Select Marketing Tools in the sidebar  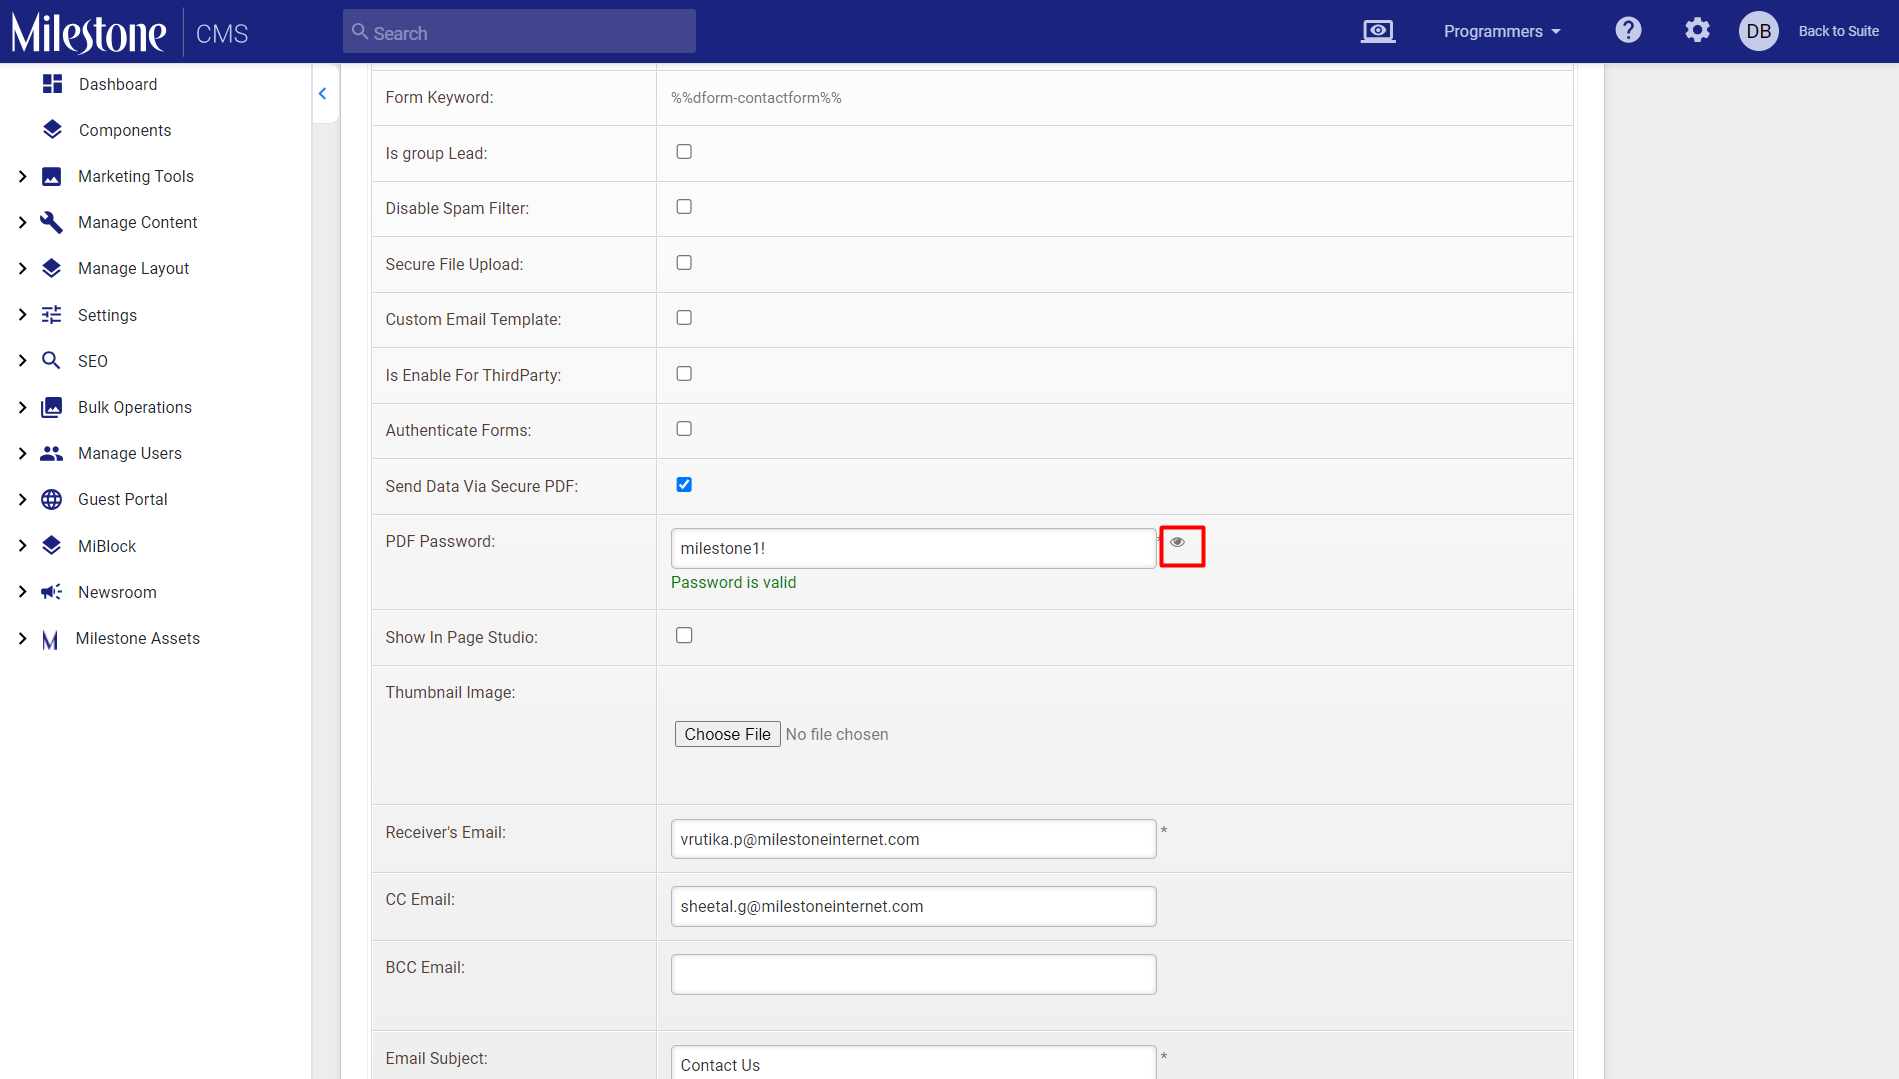pos(136,176)
